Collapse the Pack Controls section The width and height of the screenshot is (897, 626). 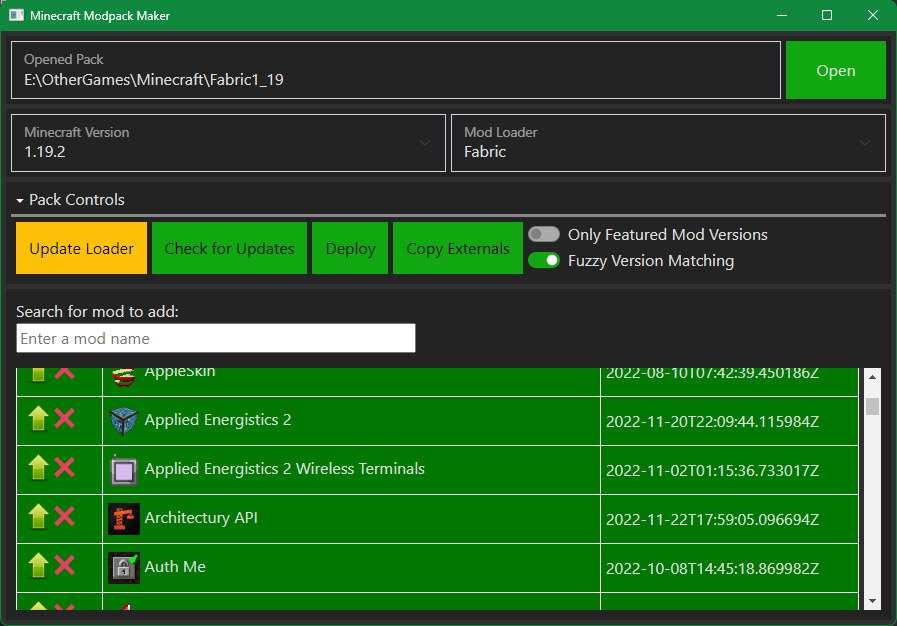[x=70, y=200]
